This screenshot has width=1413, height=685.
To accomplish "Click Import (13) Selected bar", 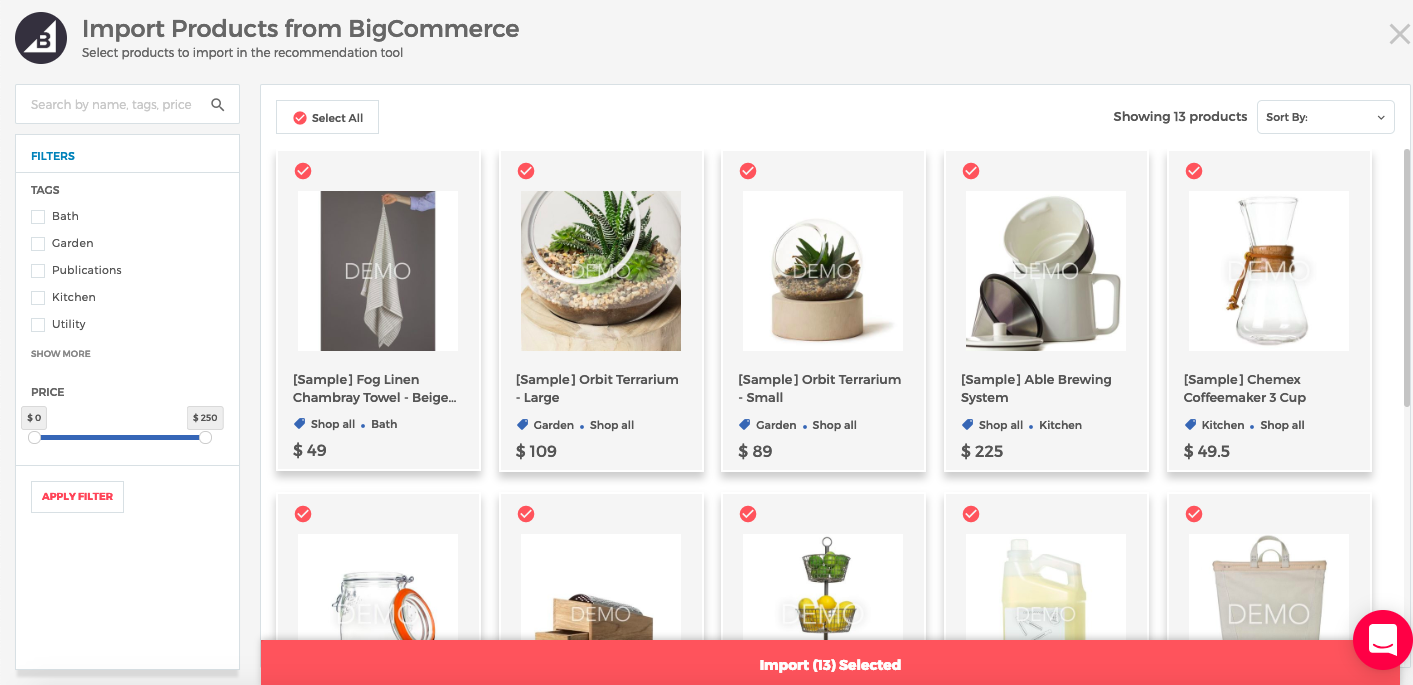I will pos(830,664).
